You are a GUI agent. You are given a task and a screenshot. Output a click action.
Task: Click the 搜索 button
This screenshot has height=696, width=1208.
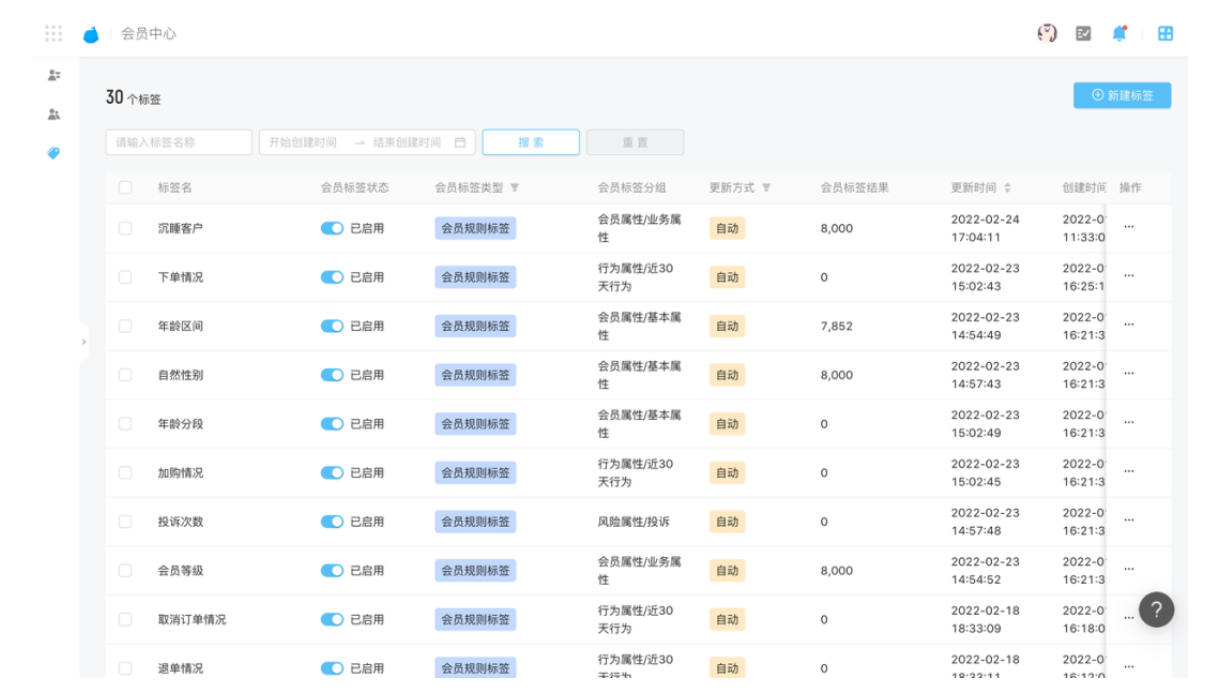(x=530, y=142)
